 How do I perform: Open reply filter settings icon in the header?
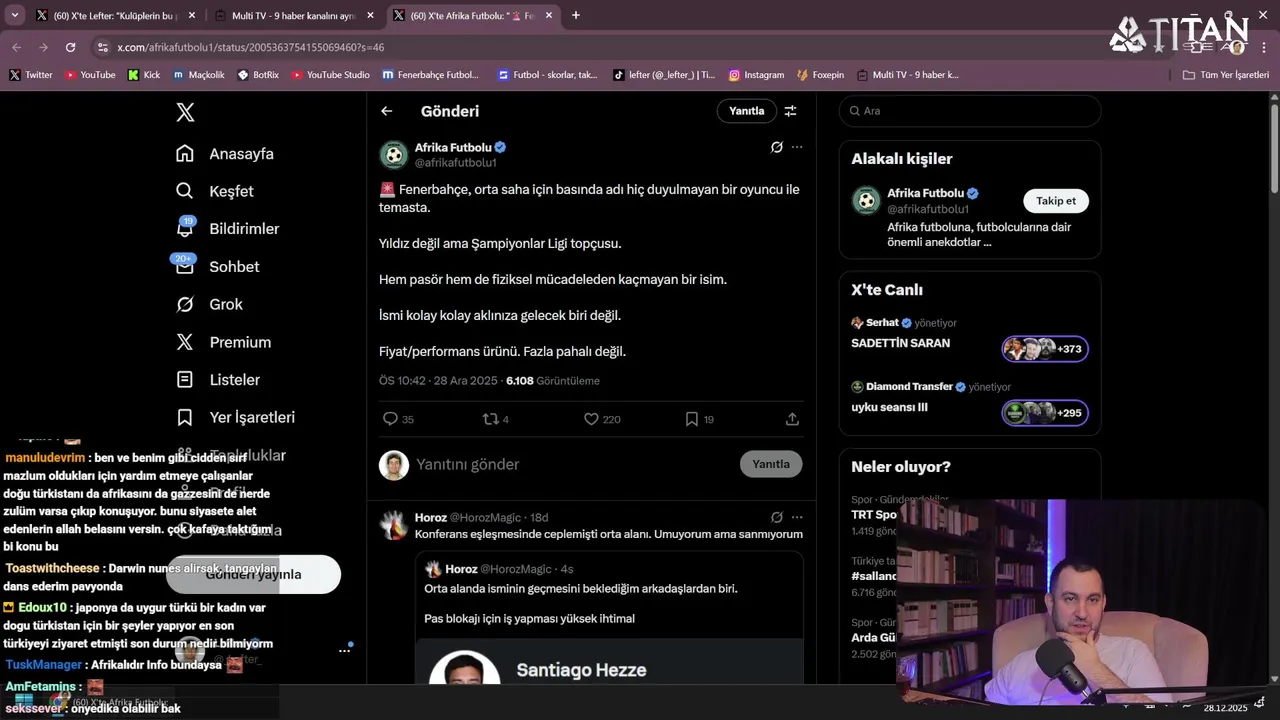(x=790, y=111)
